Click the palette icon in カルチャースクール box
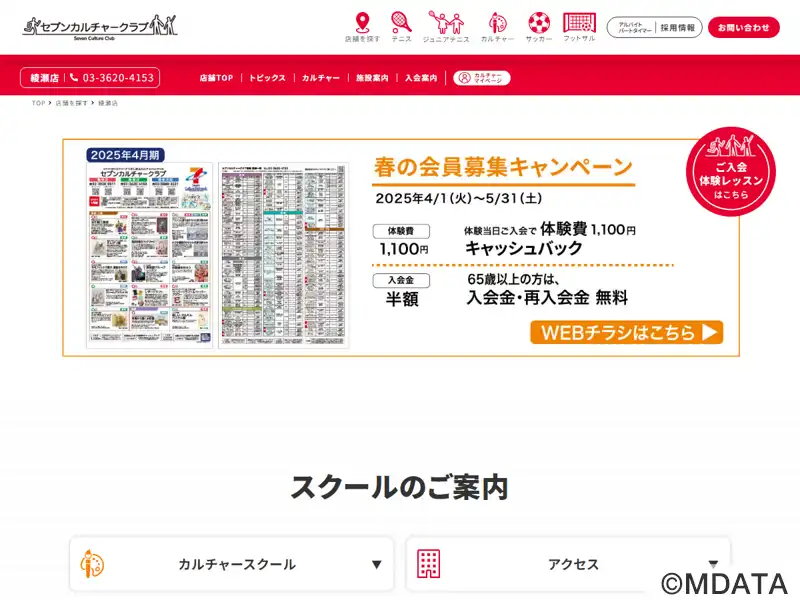This screenshot has width=800, height=600. (92, 564)
